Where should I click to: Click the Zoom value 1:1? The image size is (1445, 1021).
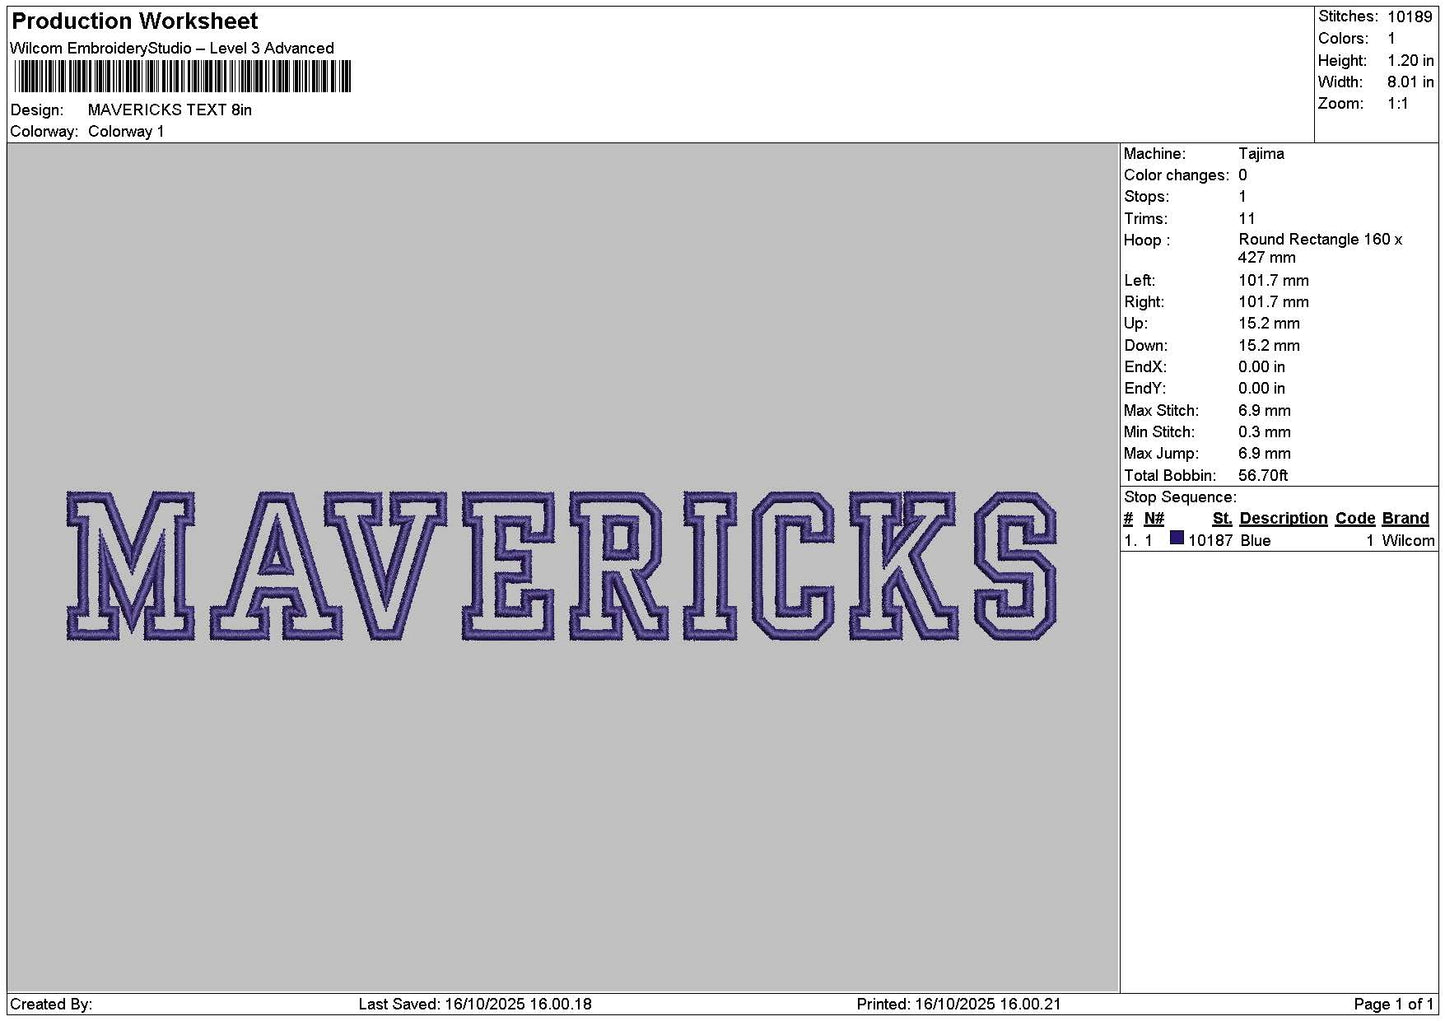click(1398, 104)
